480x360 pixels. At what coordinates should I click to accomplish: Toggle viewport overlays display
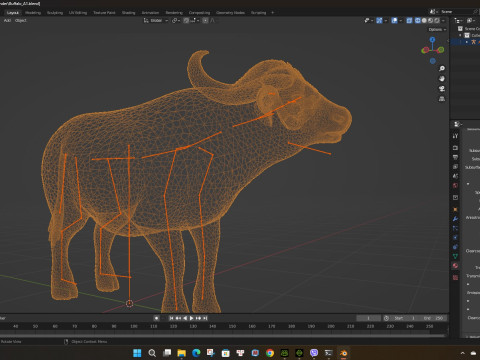pyautogui.click(x=394, y=20)
